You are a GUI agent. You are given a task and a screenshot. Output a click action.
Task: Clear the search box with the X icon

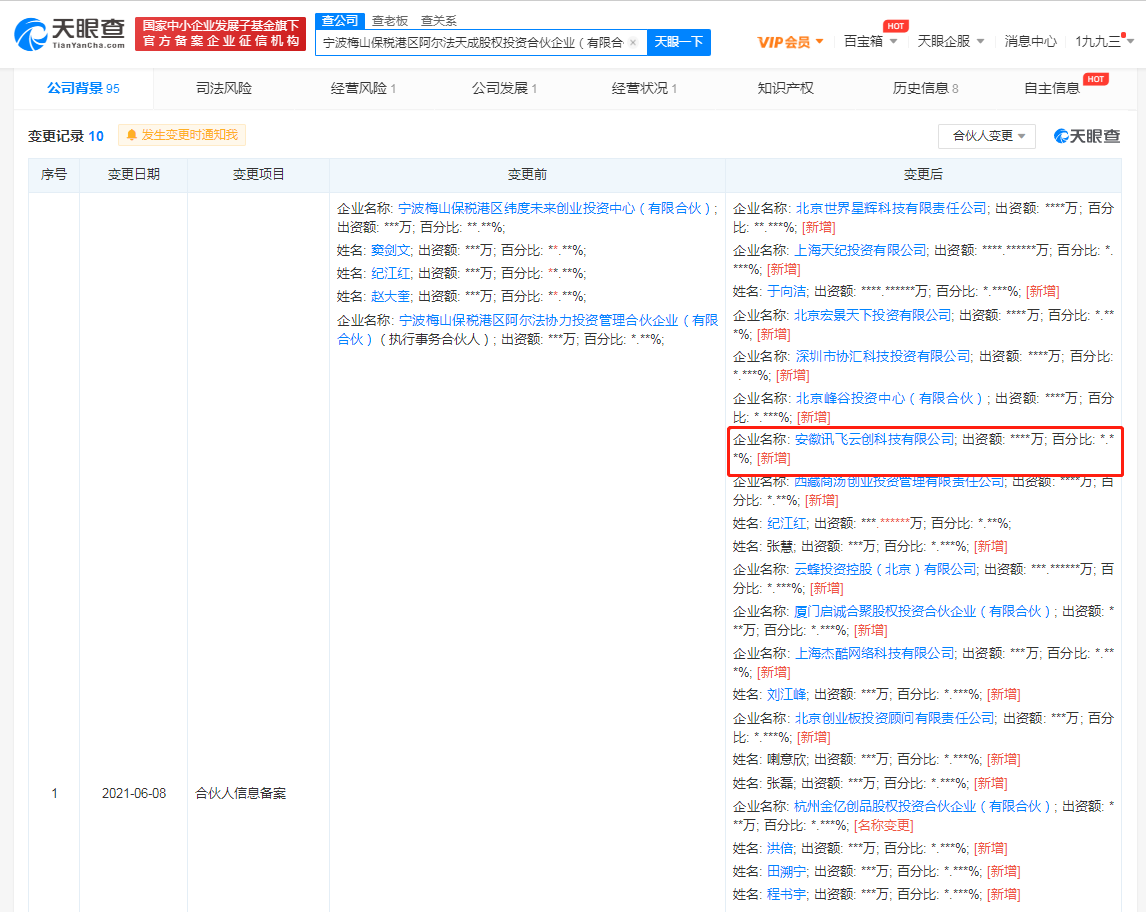click(x=632, y=42)
